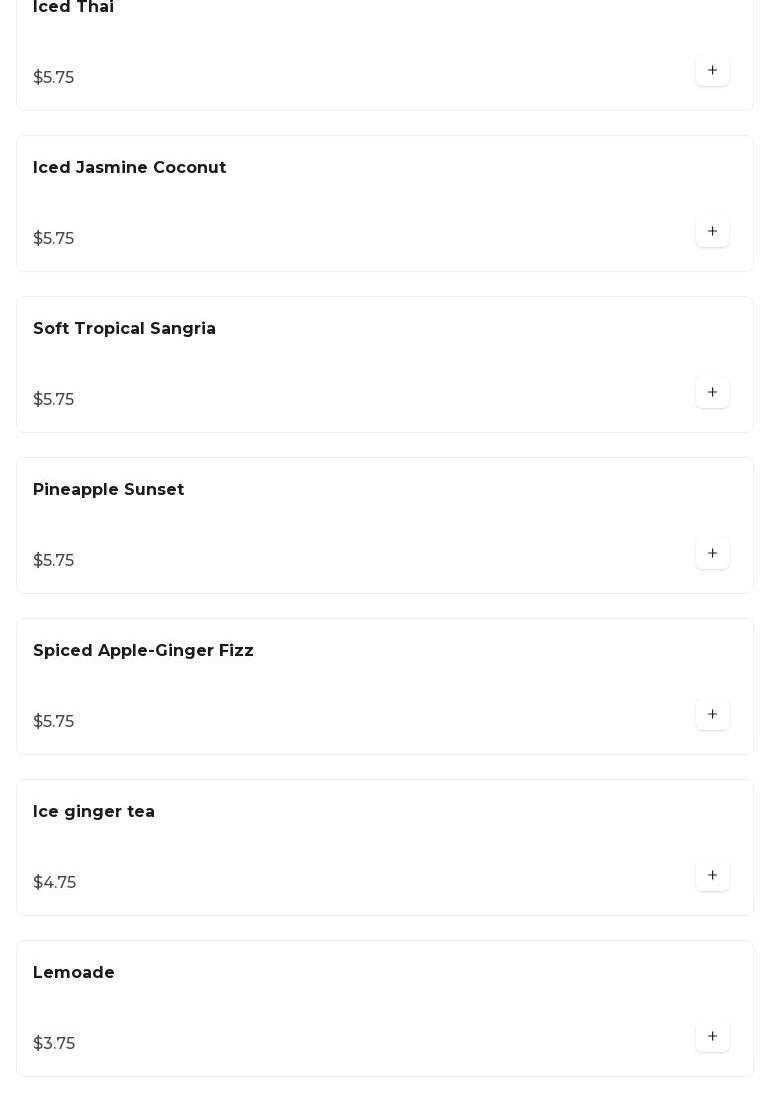Click the Soft Tropical Sangria $5.75 price
The image size is (770, 1093).
(x=54, y=400)
